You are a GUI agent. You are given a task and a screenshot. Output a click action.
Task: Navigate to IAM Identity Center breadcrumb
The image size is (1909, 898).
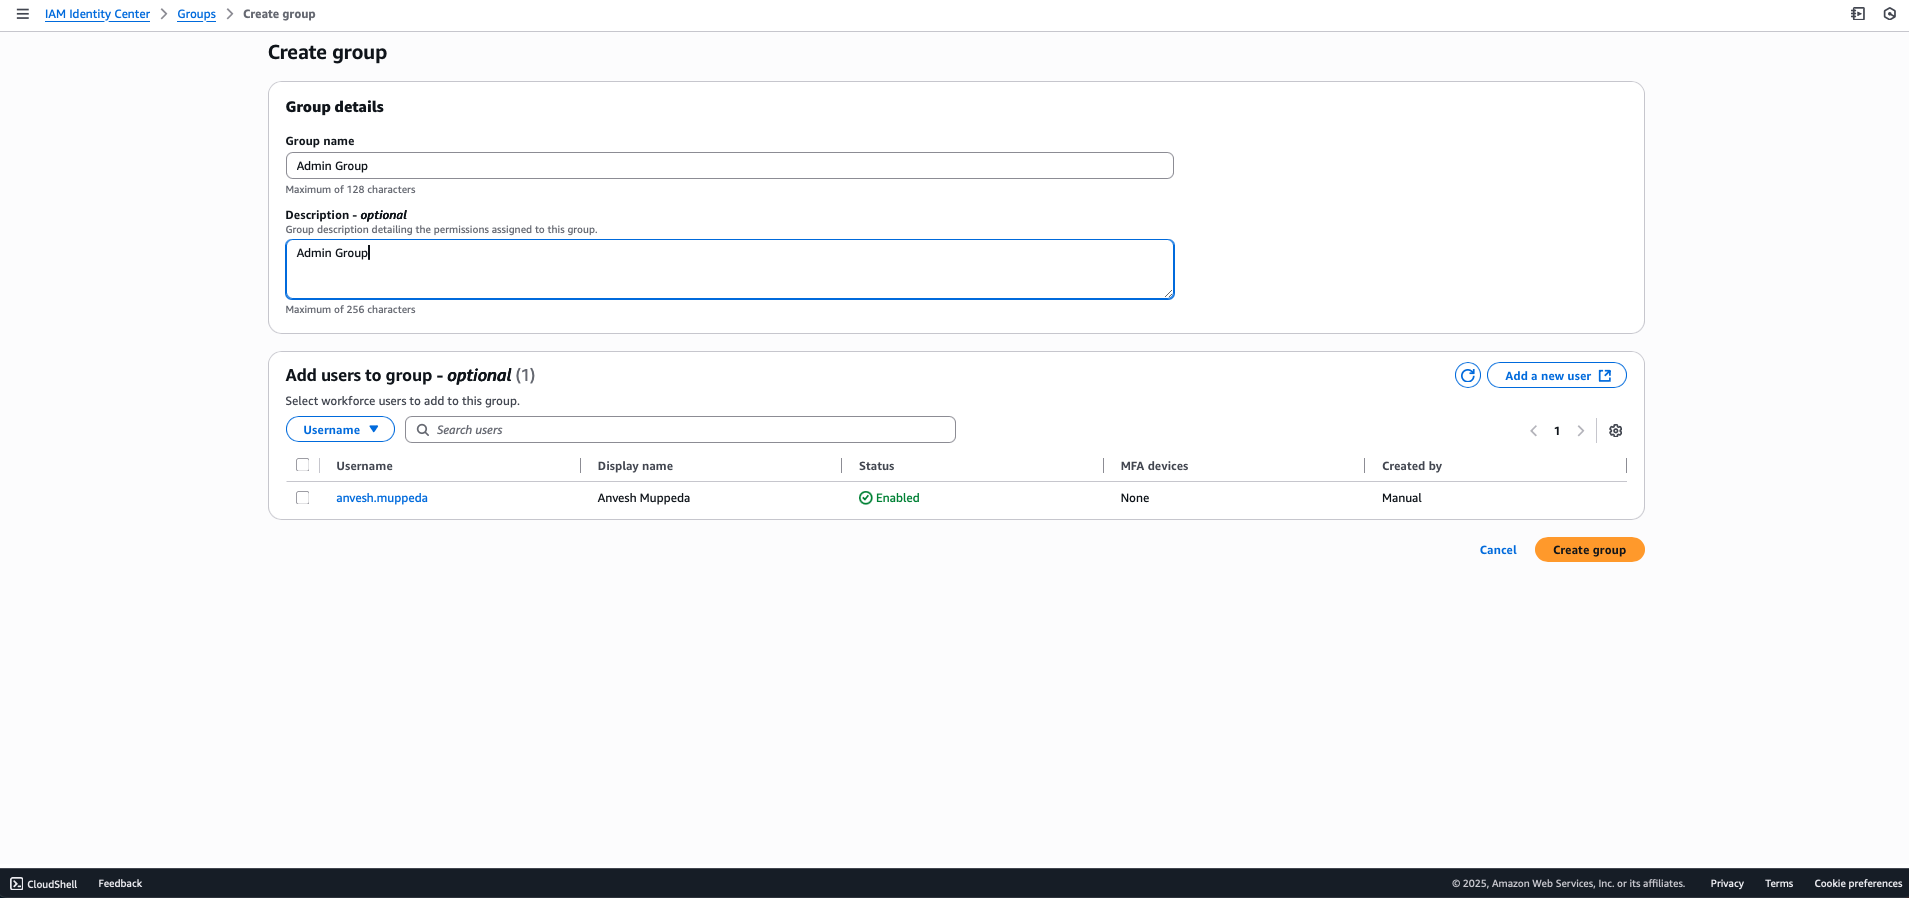click(97, 14)
